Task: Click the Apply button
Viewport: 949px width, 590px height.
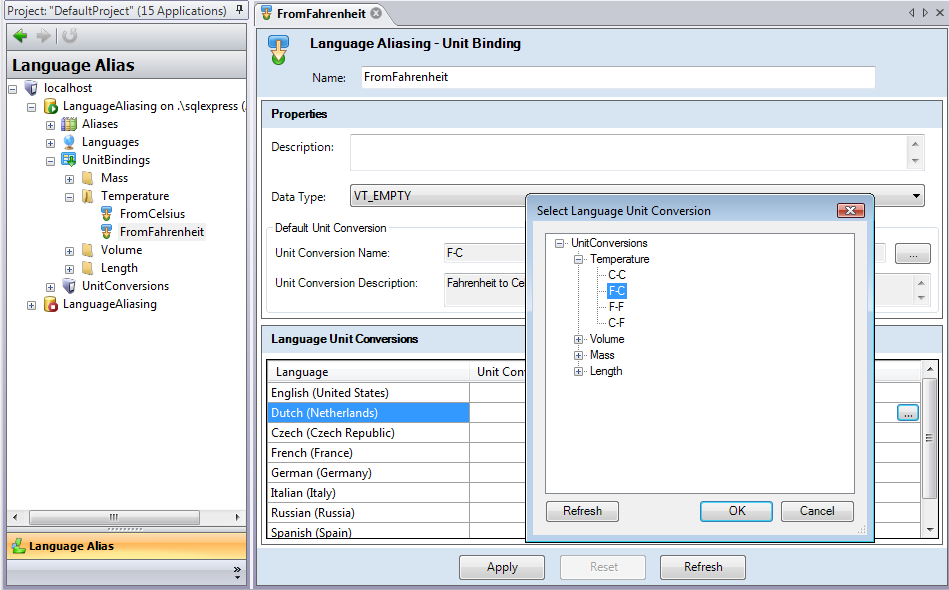Action: [x=501, y=567]
